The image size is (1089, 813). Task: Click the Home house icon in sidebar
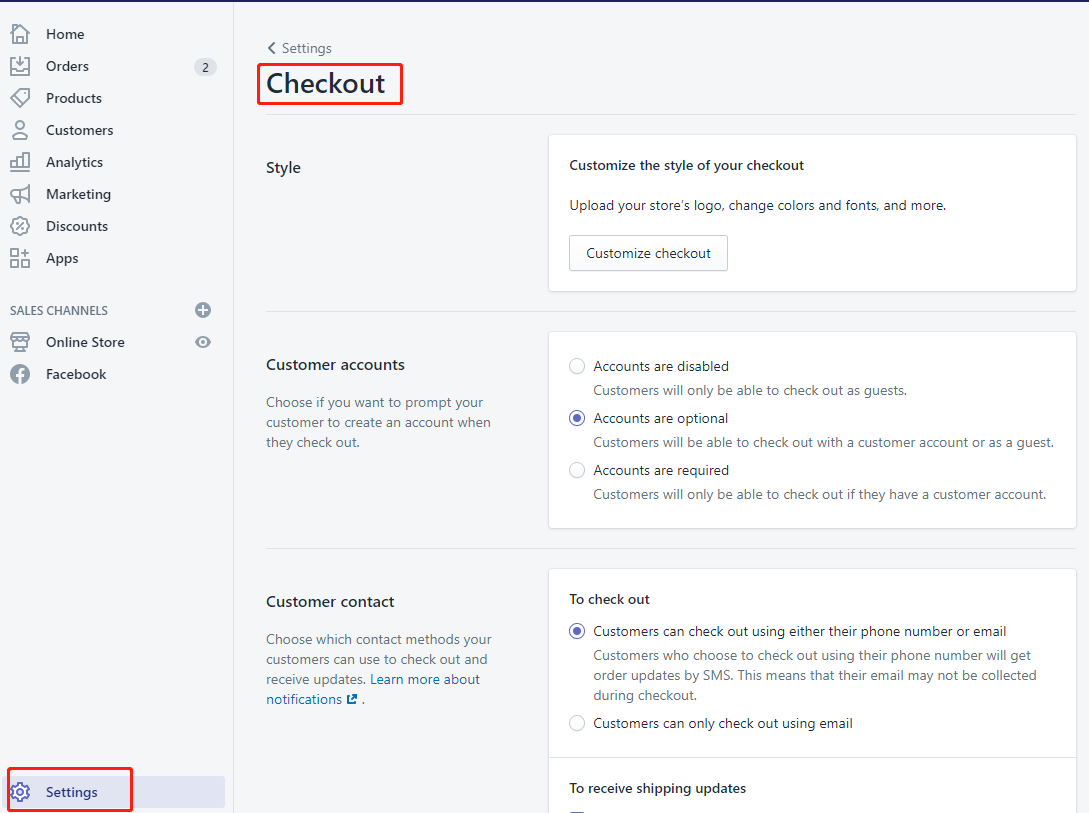[x=20, y=34]
